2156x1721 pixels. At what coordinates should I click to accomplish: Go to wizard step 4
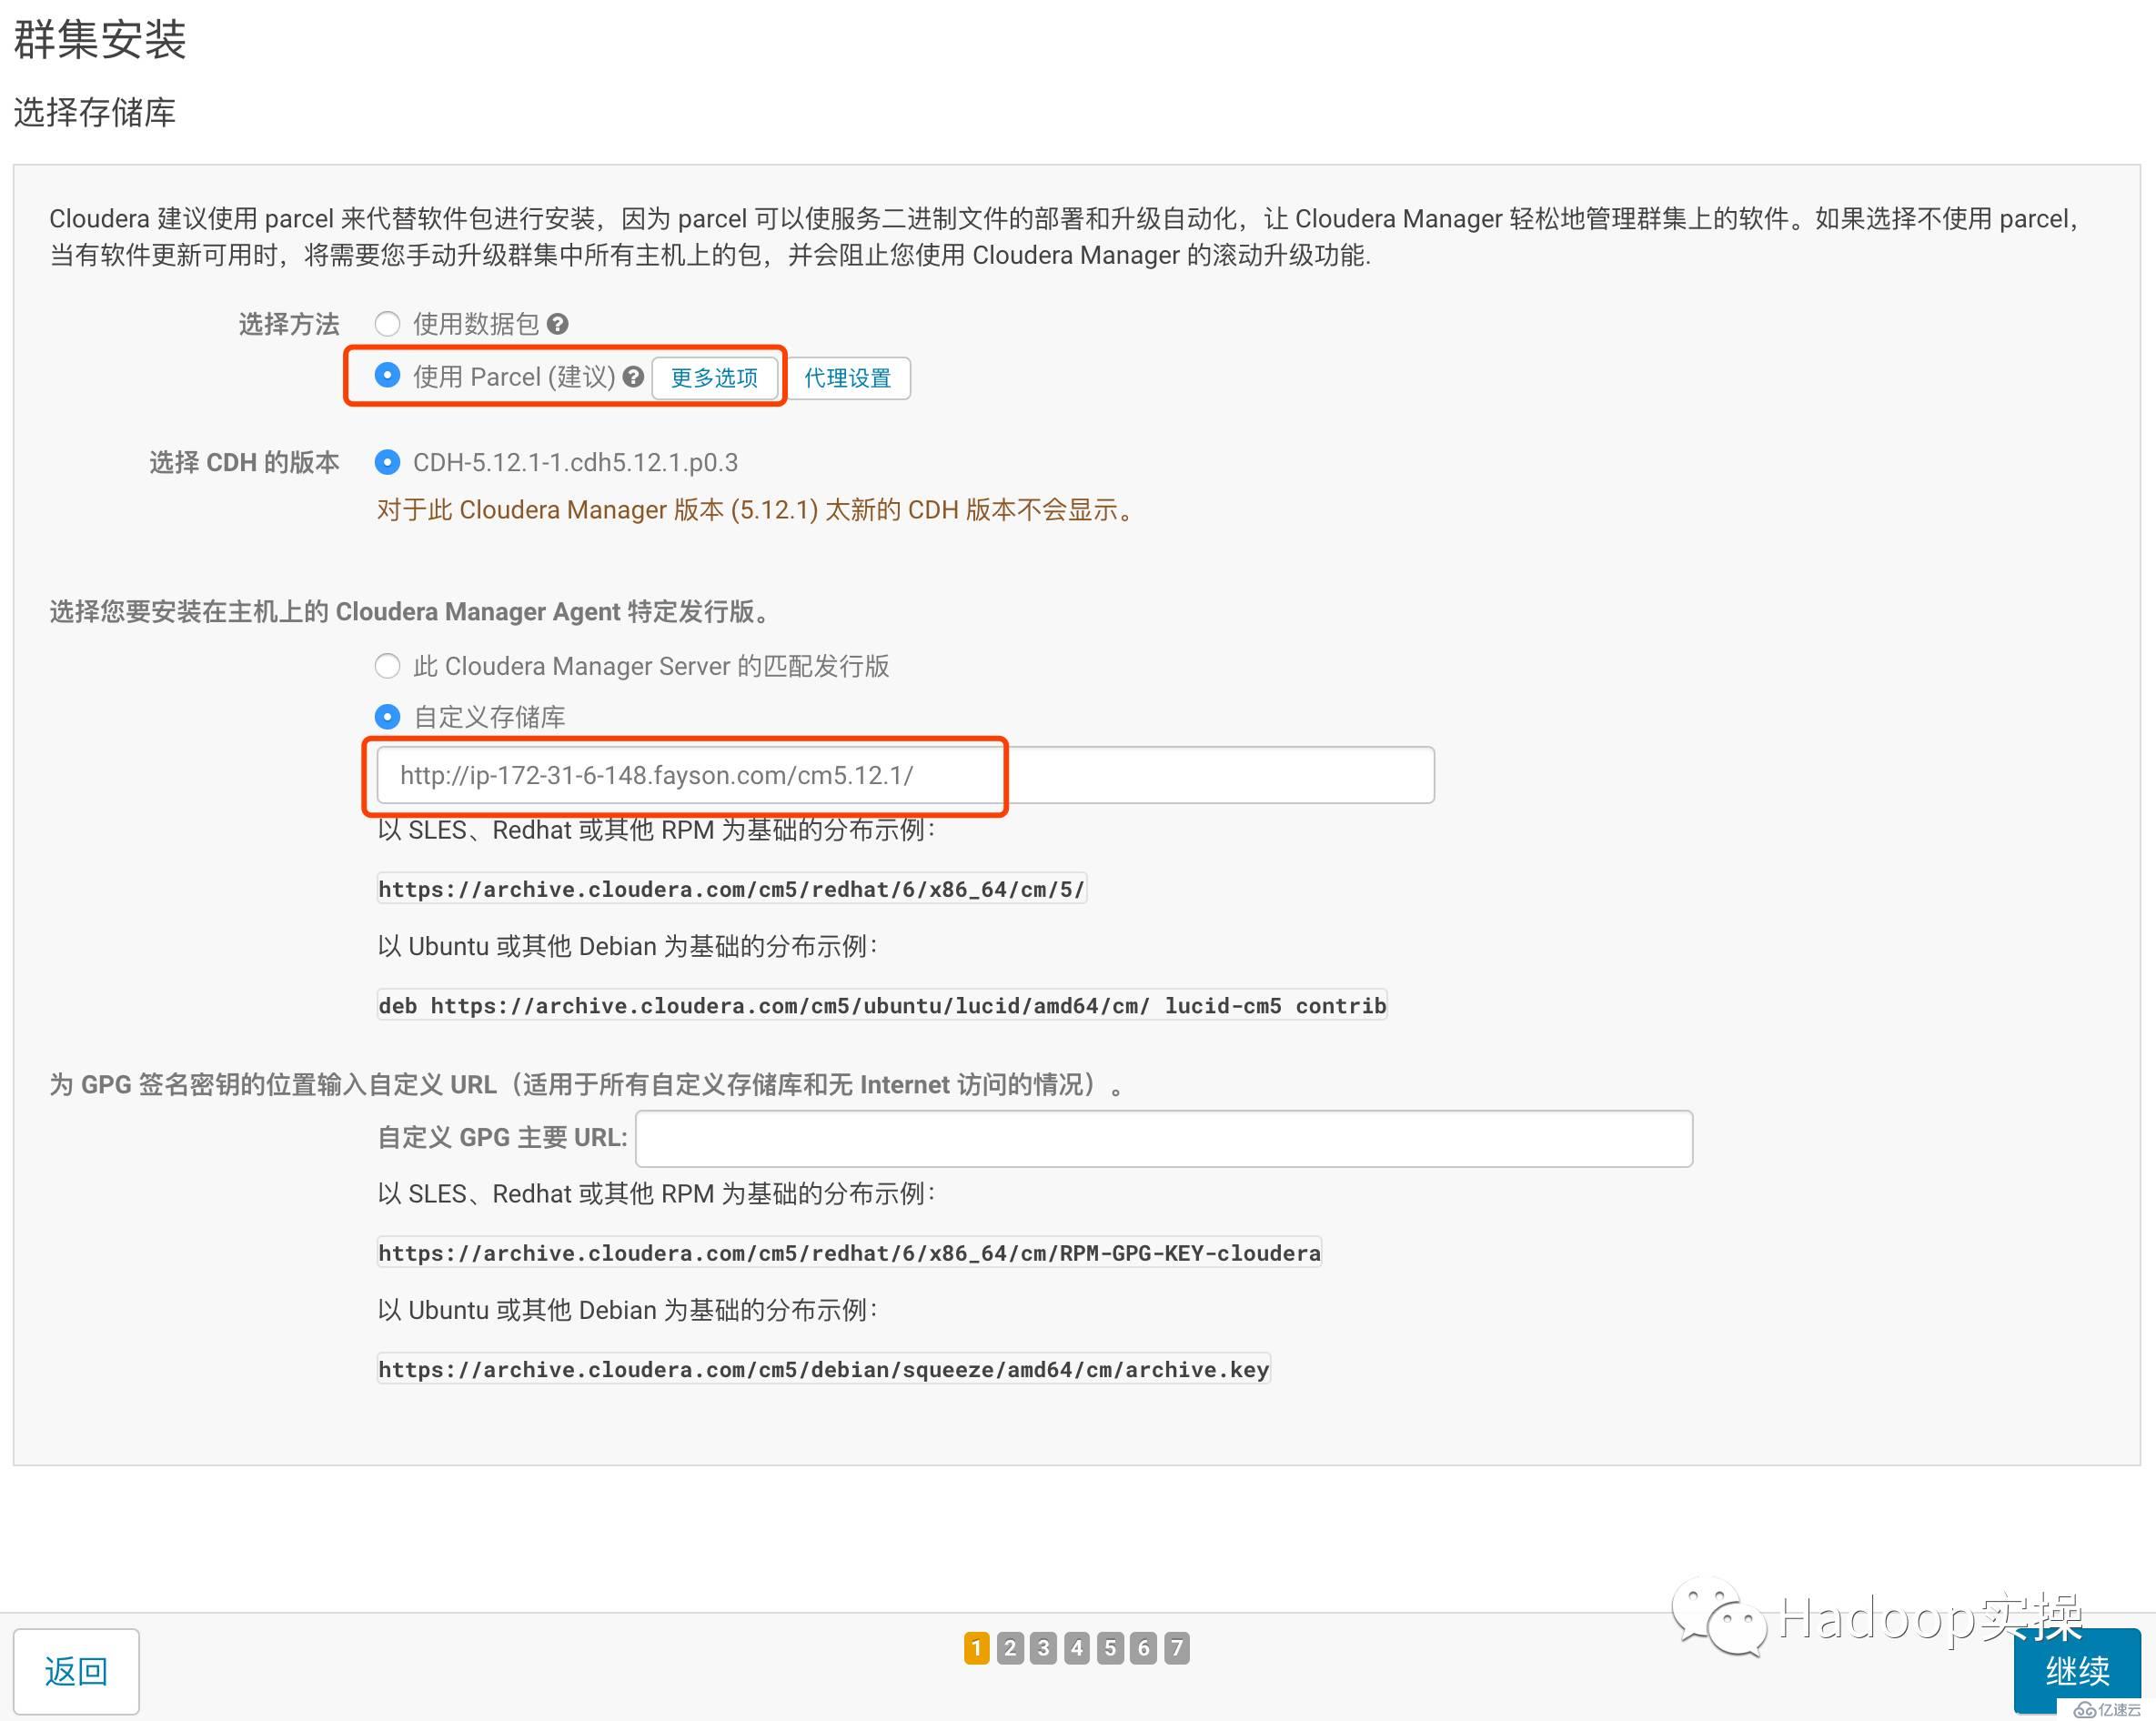(x=1077, y=1648)
